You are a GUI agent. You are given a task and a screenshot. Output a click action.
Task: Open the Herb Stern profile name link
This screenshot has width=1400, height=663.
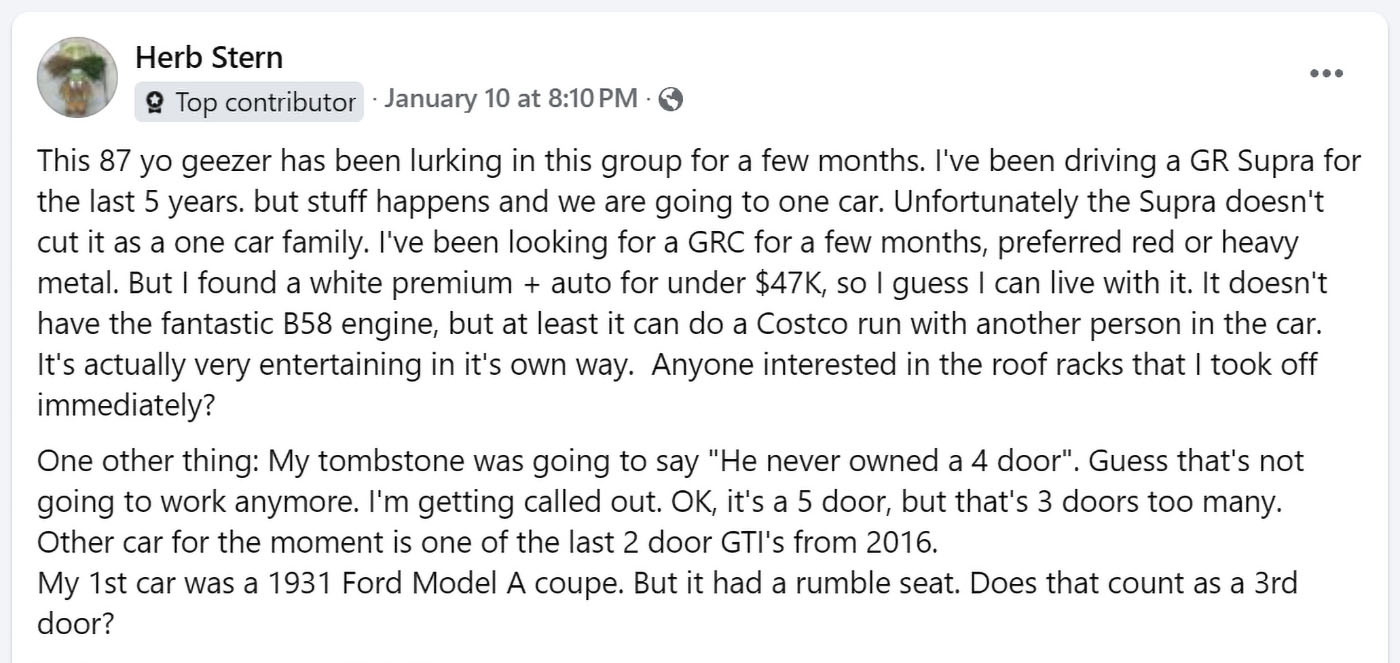point(208,58)
